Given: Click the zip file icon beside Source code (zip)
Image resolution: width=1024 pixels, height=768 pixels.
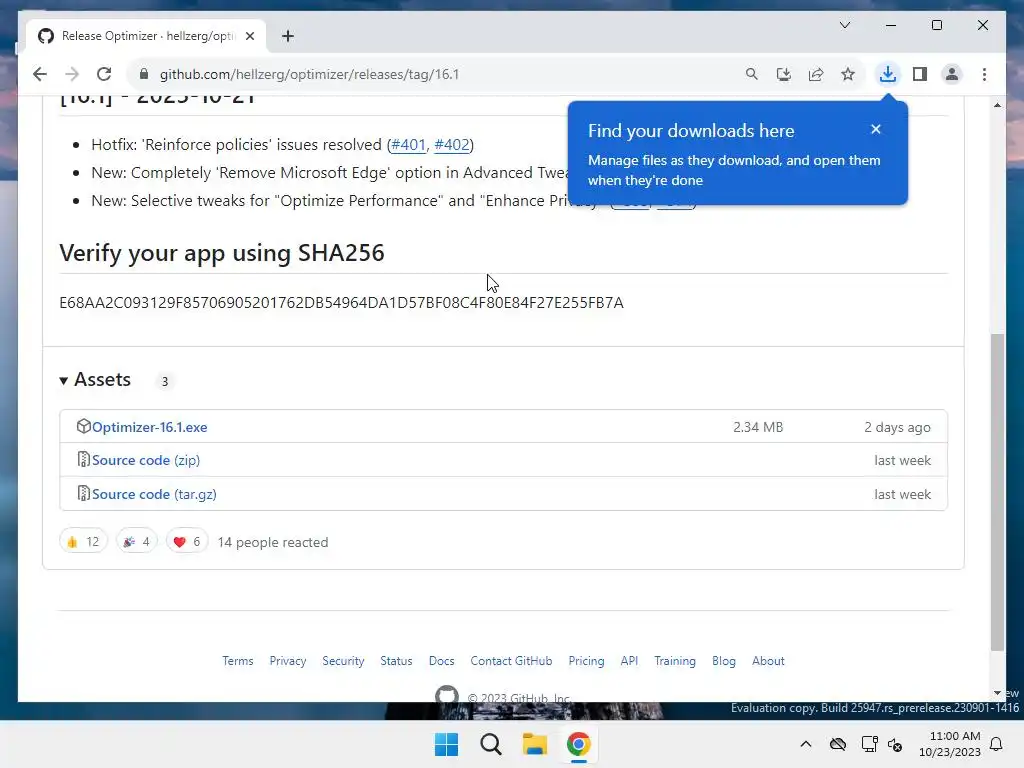Looking at the screenshot, I should point(84,460).
